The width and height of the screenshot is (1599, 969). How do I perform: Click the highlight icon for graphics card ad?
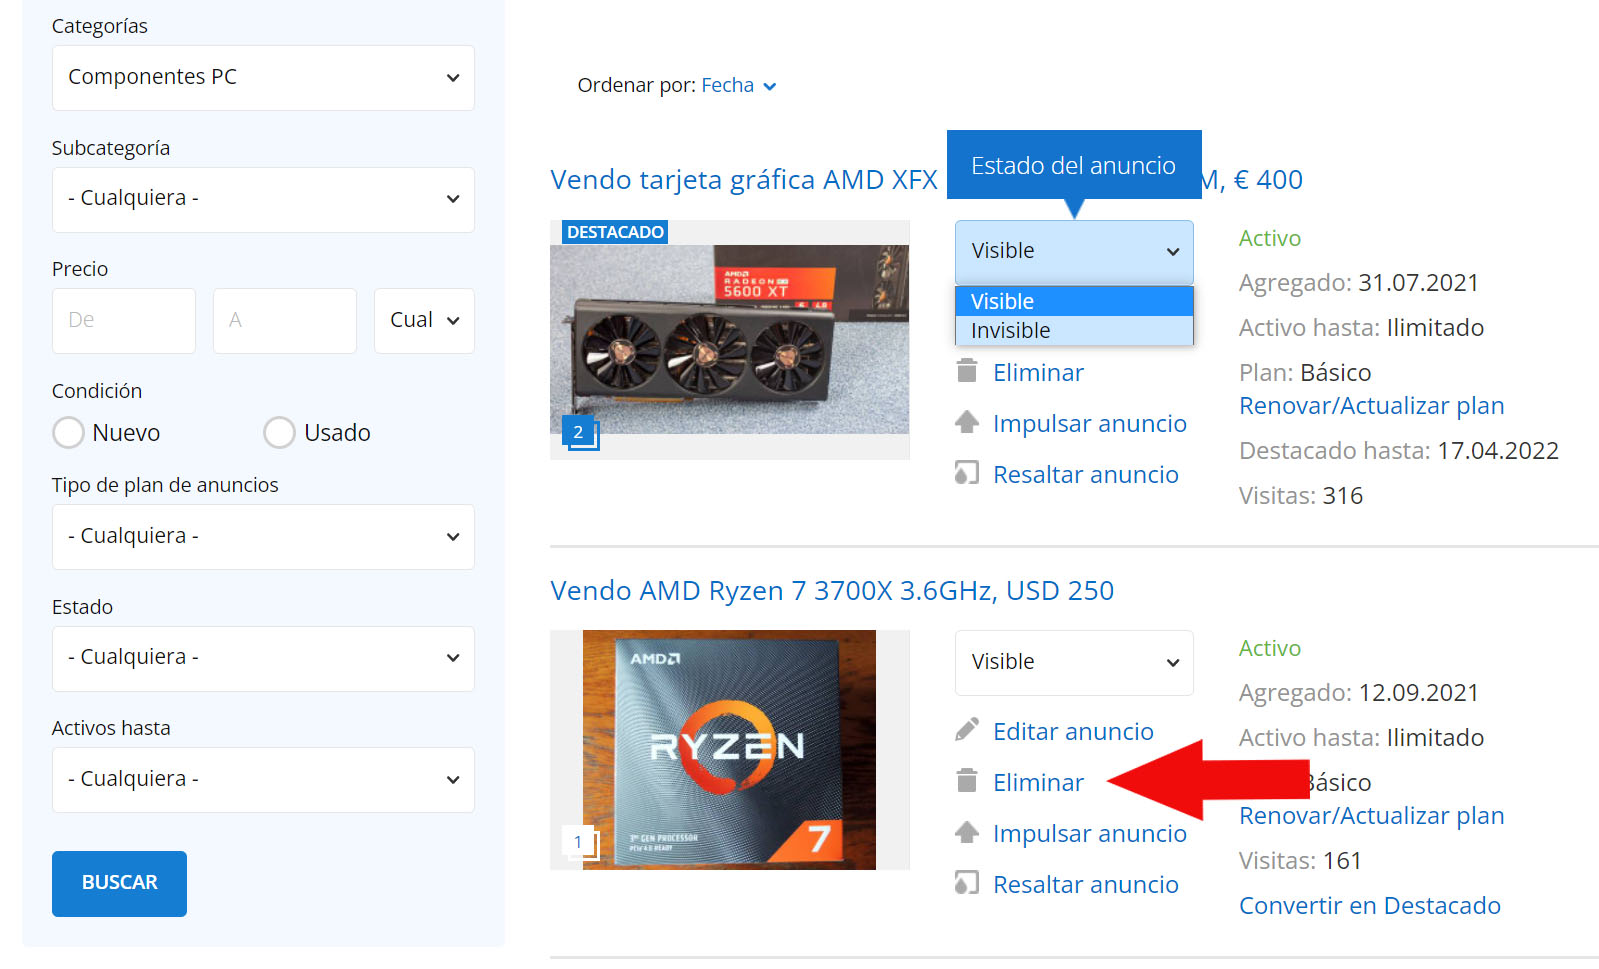[x=966, y=473]
